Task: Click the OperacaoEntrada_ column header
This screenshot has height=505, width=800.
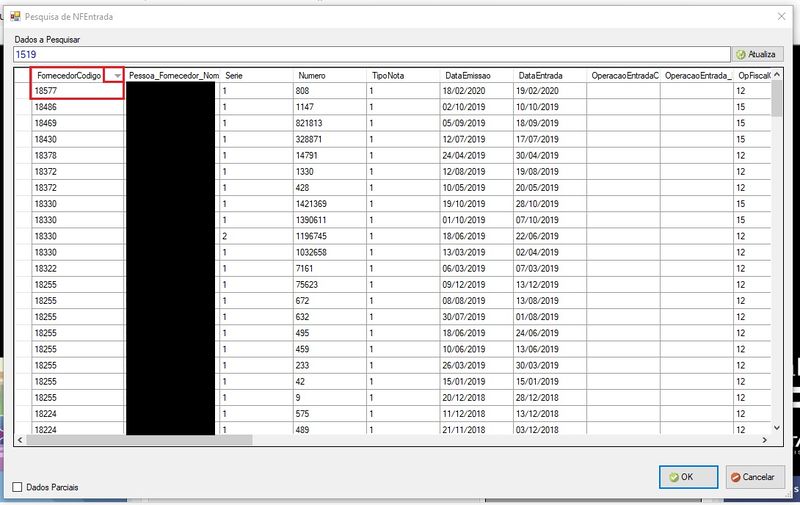Action: point(697,75)
